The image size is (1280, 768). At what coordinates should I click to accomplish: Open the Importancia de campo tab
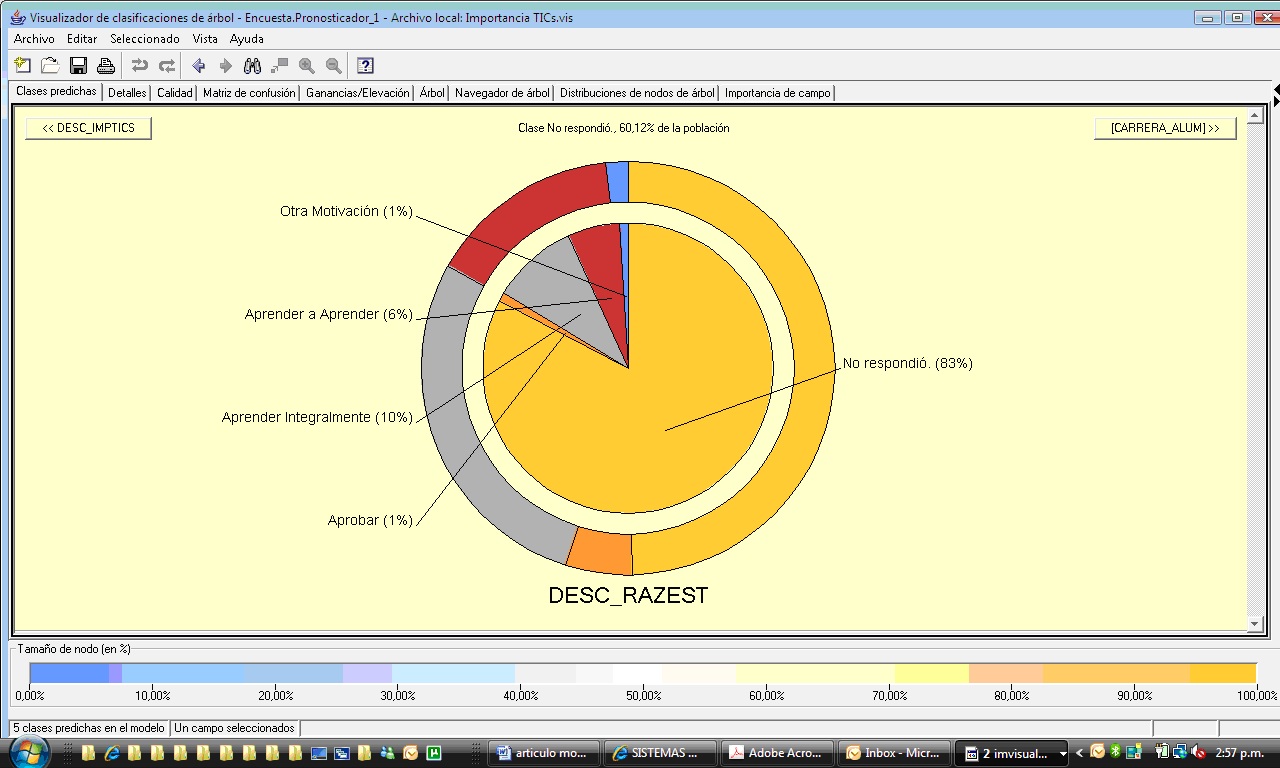pos(777,93)
